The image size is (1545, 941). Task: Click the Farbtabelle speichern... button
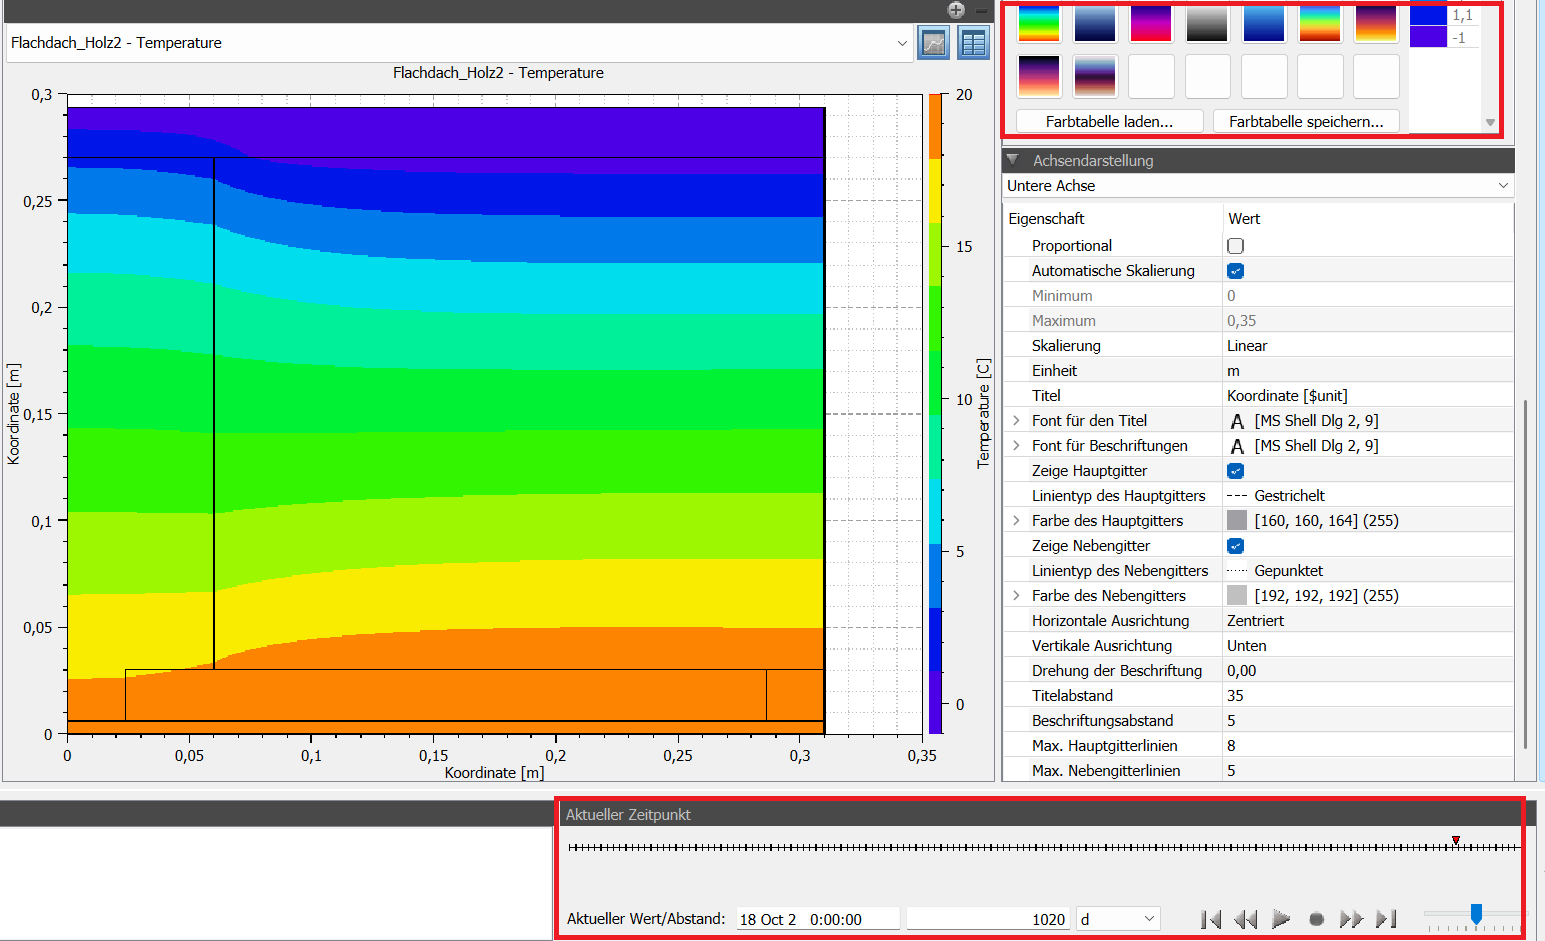1307,121
